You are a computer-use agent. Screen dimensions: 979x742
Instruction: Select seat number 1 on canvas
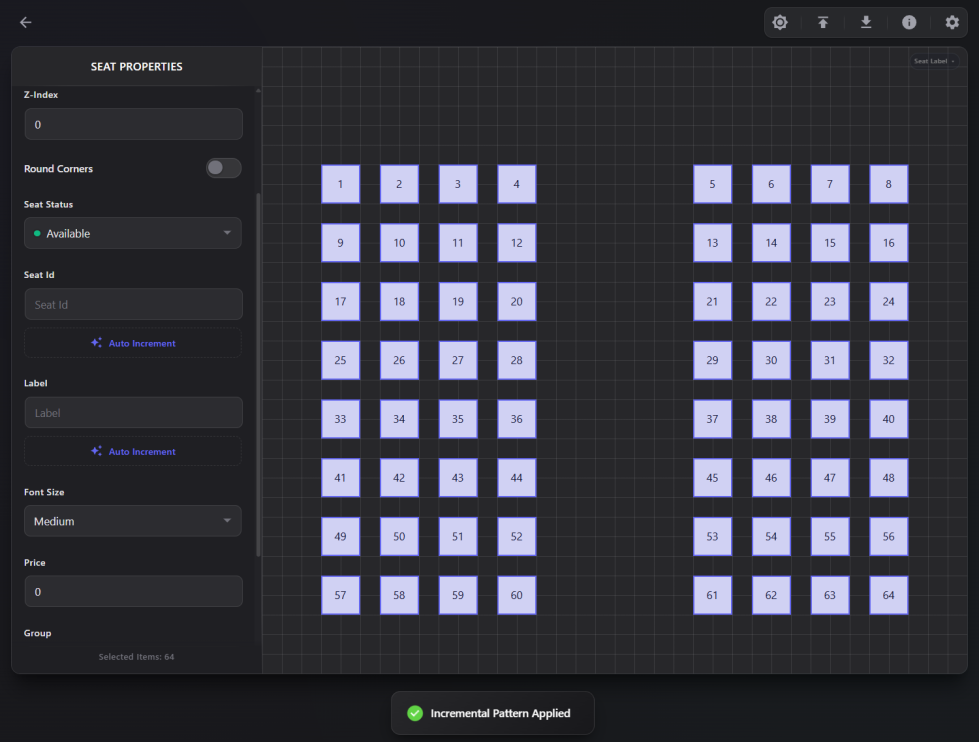tap(340, 184)
